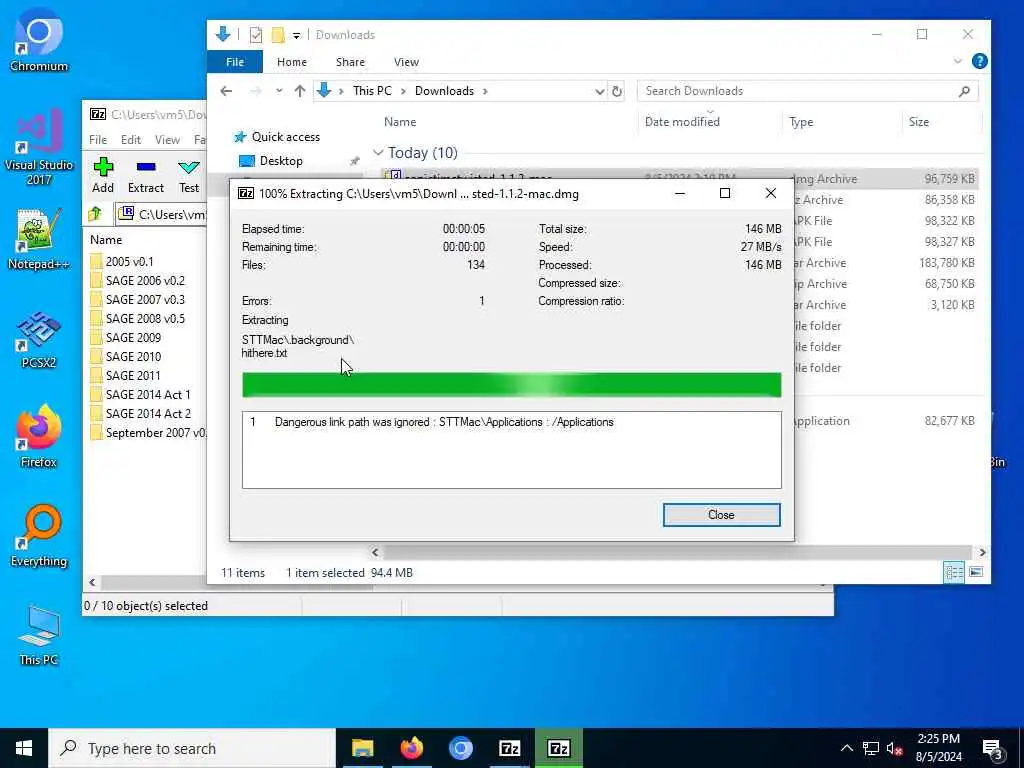Sort by the Type column header
This screenshot has height=768, width=1024.
tap(801, 121)
